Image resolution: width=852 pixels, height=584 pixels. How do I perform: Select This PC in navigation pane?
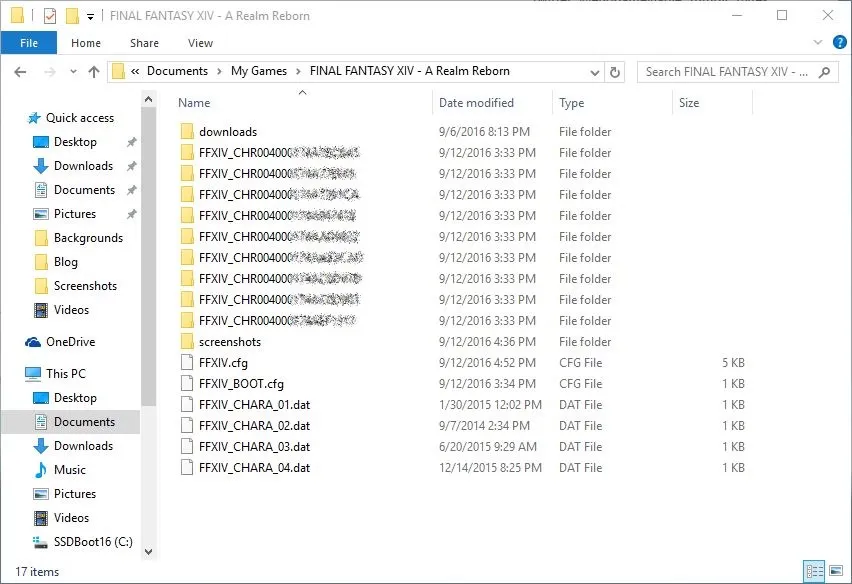(x=65, y=374)
